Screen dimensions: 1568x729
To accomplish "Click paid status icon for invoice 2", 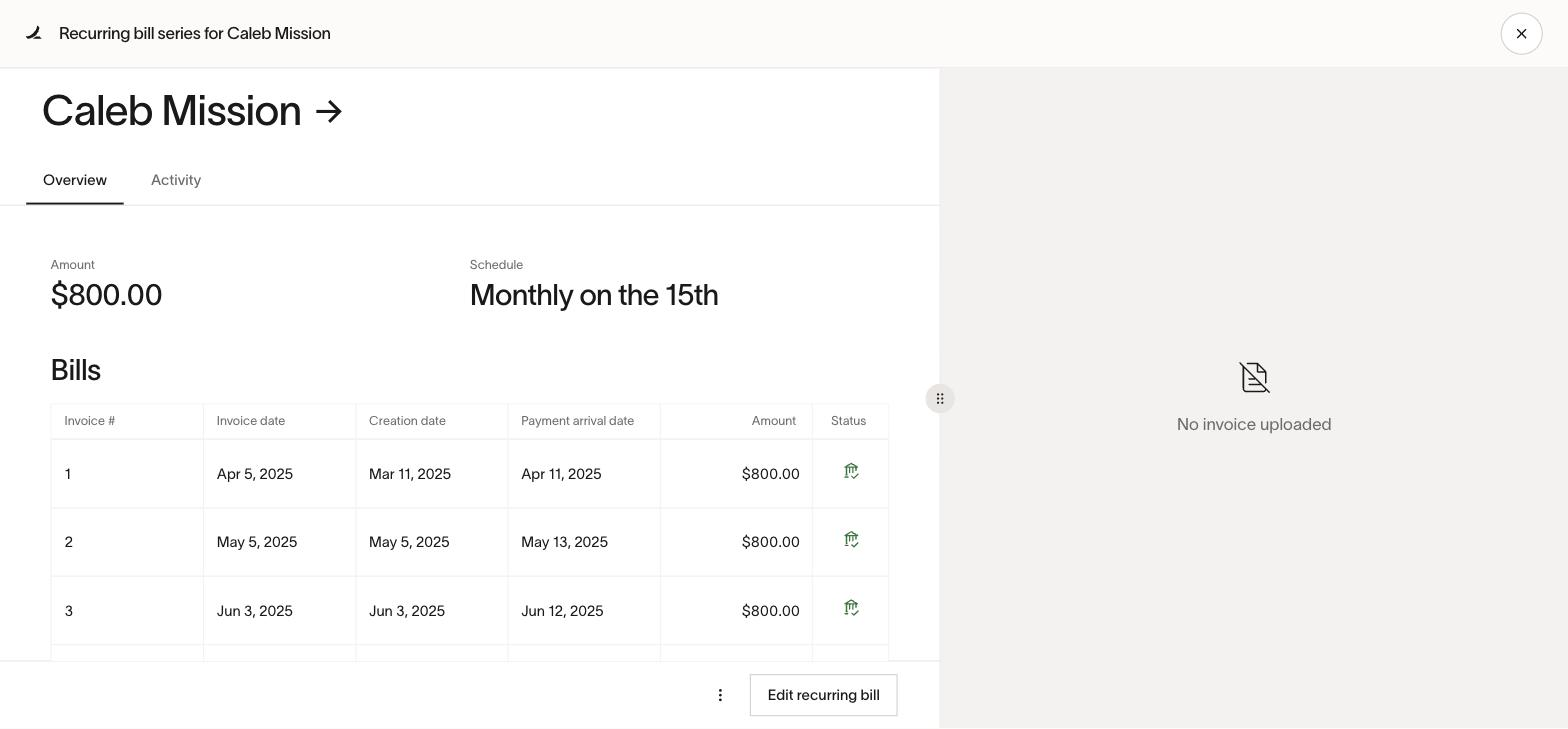I will (851, 540).
